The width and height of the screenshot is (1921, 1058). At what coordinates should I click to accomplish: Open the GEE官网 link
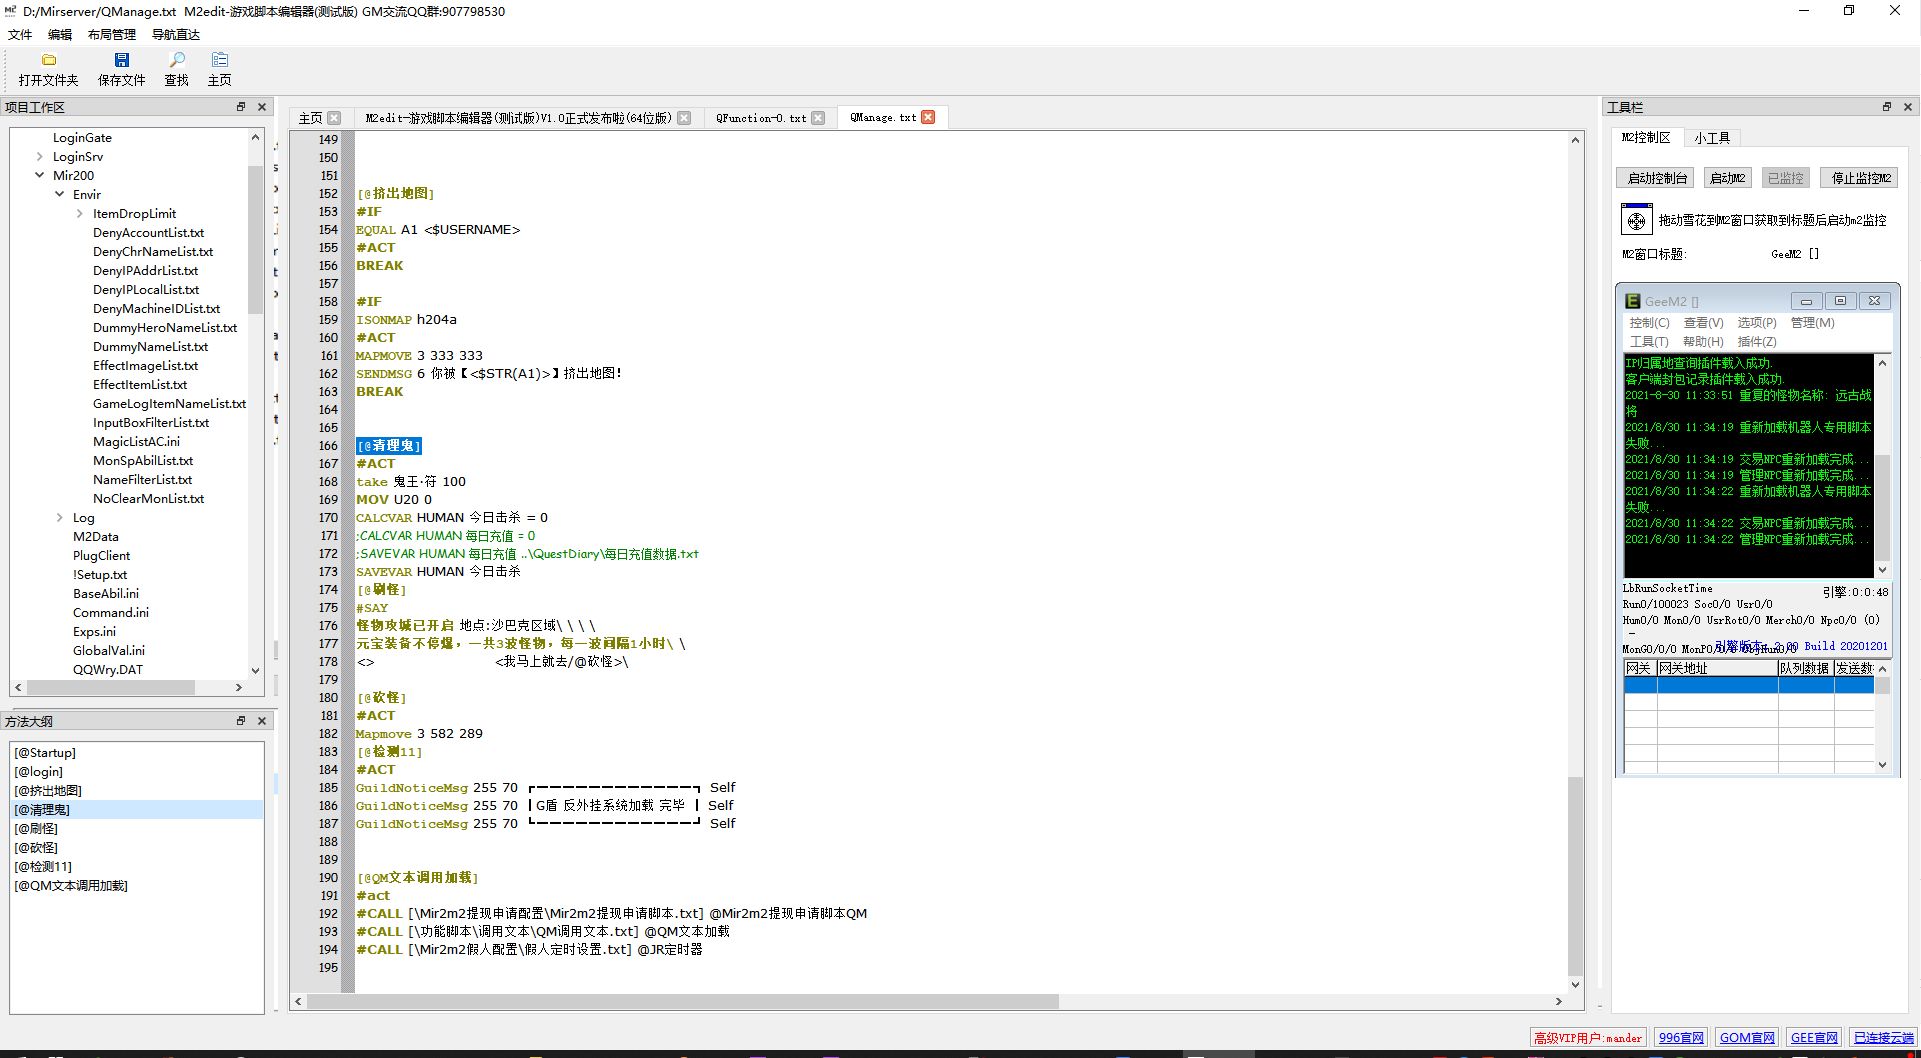(1814, 1038)
